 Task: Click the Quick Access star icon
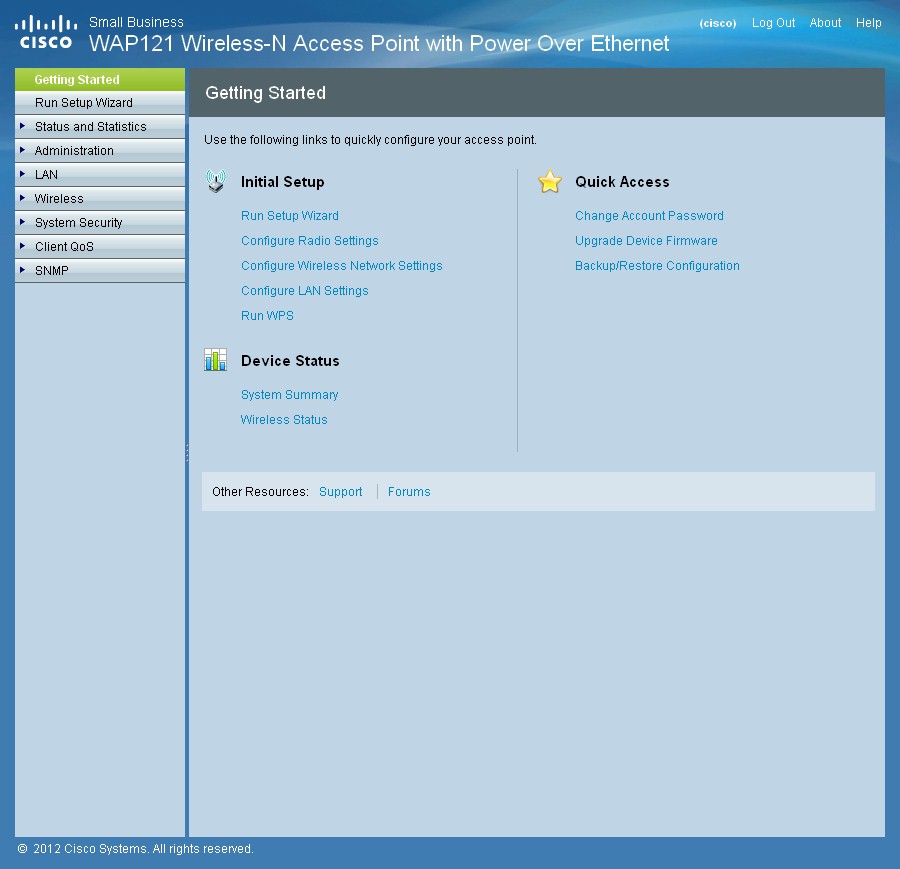[550, 181]
